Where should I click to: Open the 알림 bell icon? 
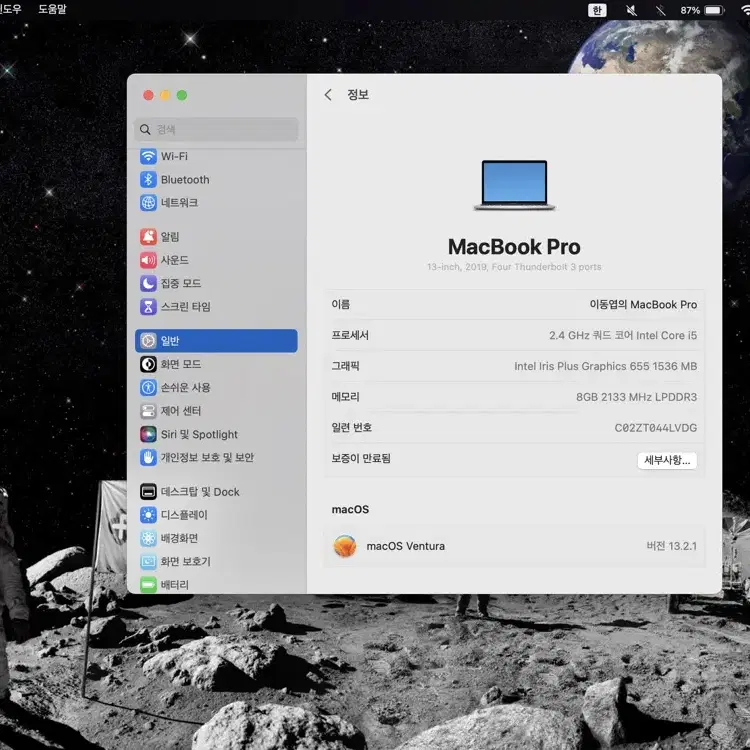coord(148,236)
